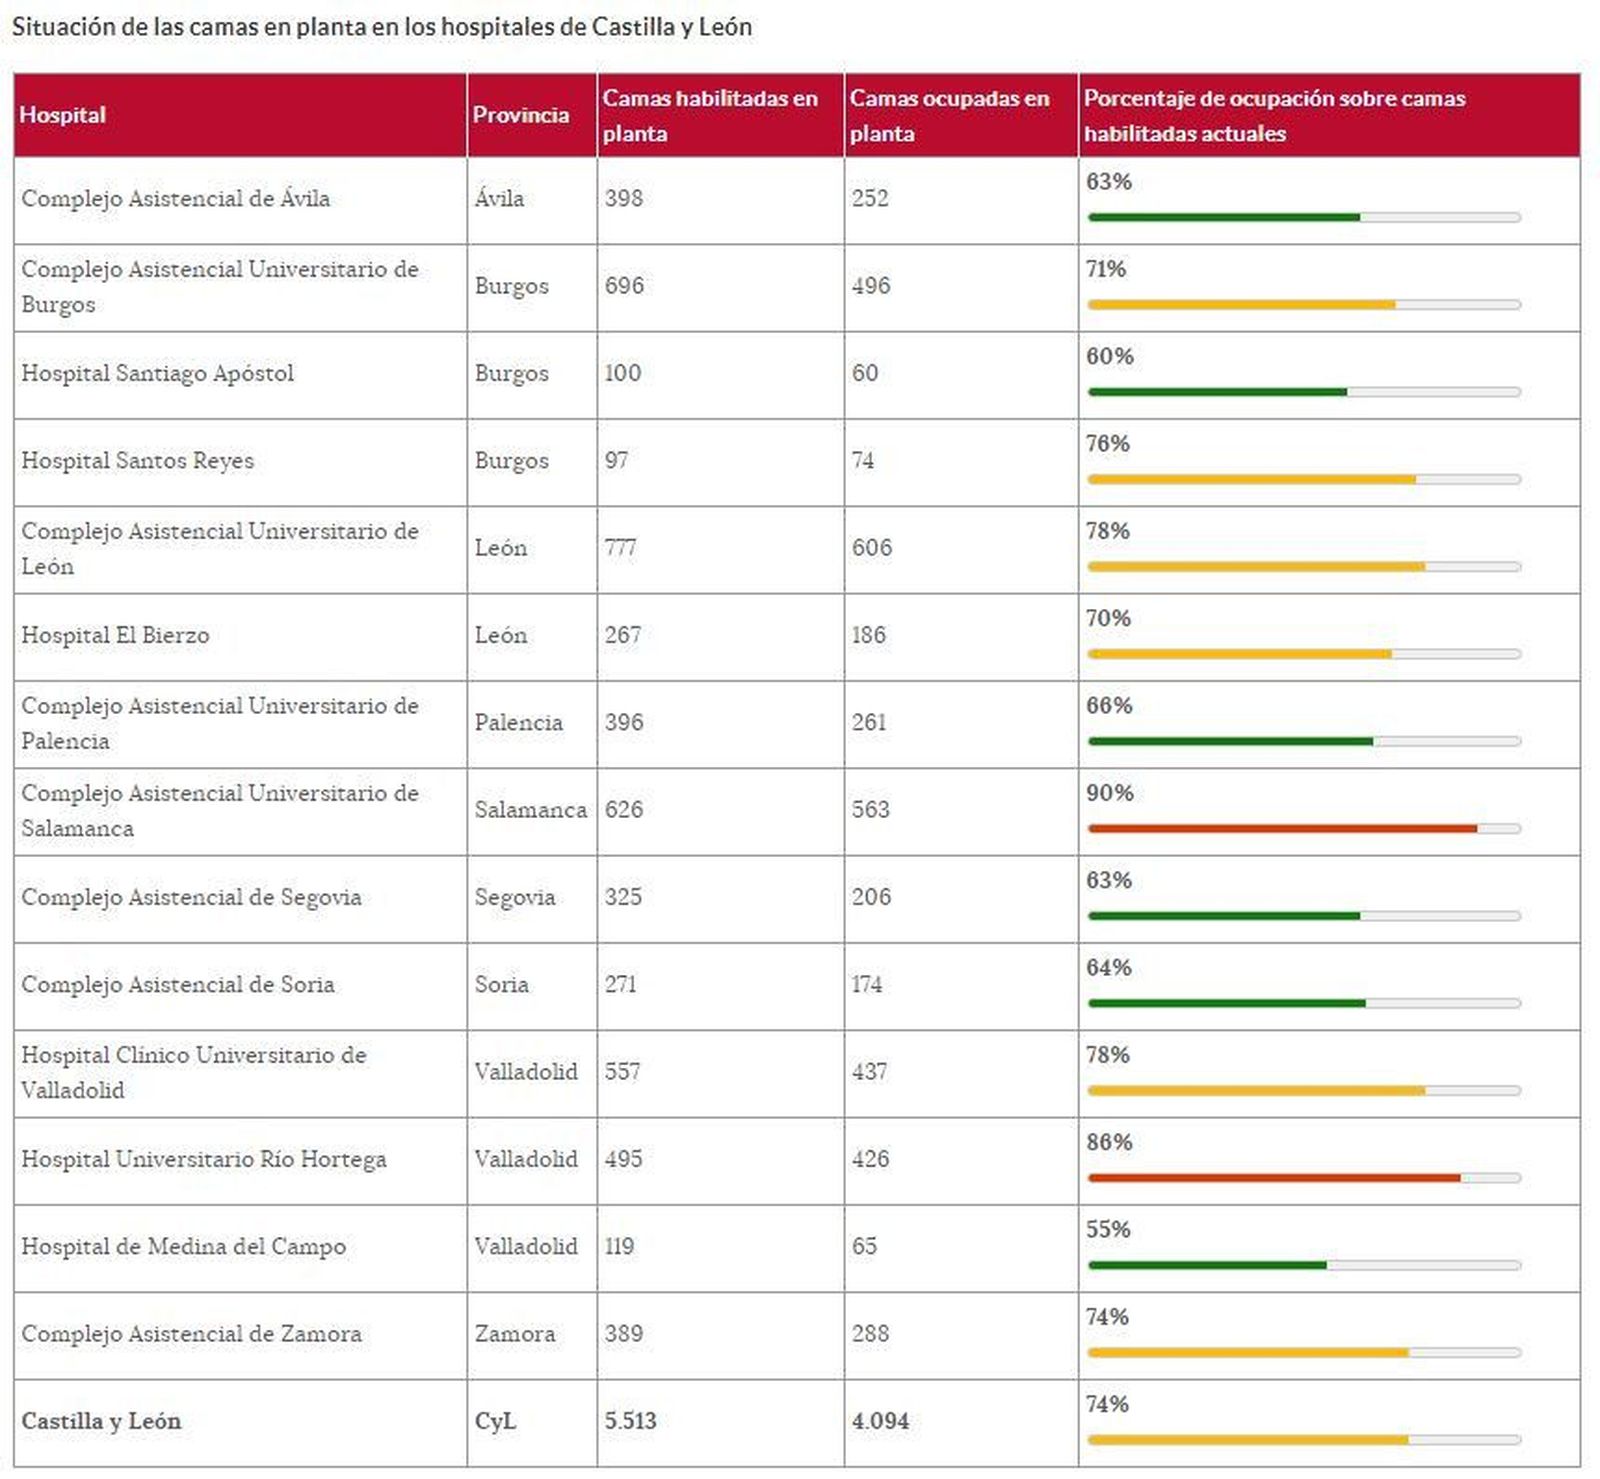Select Hospital Santiago Apóstol name cell
Image resolution: width=1600 pixels, height=1479 pixels.
(157, 374)
